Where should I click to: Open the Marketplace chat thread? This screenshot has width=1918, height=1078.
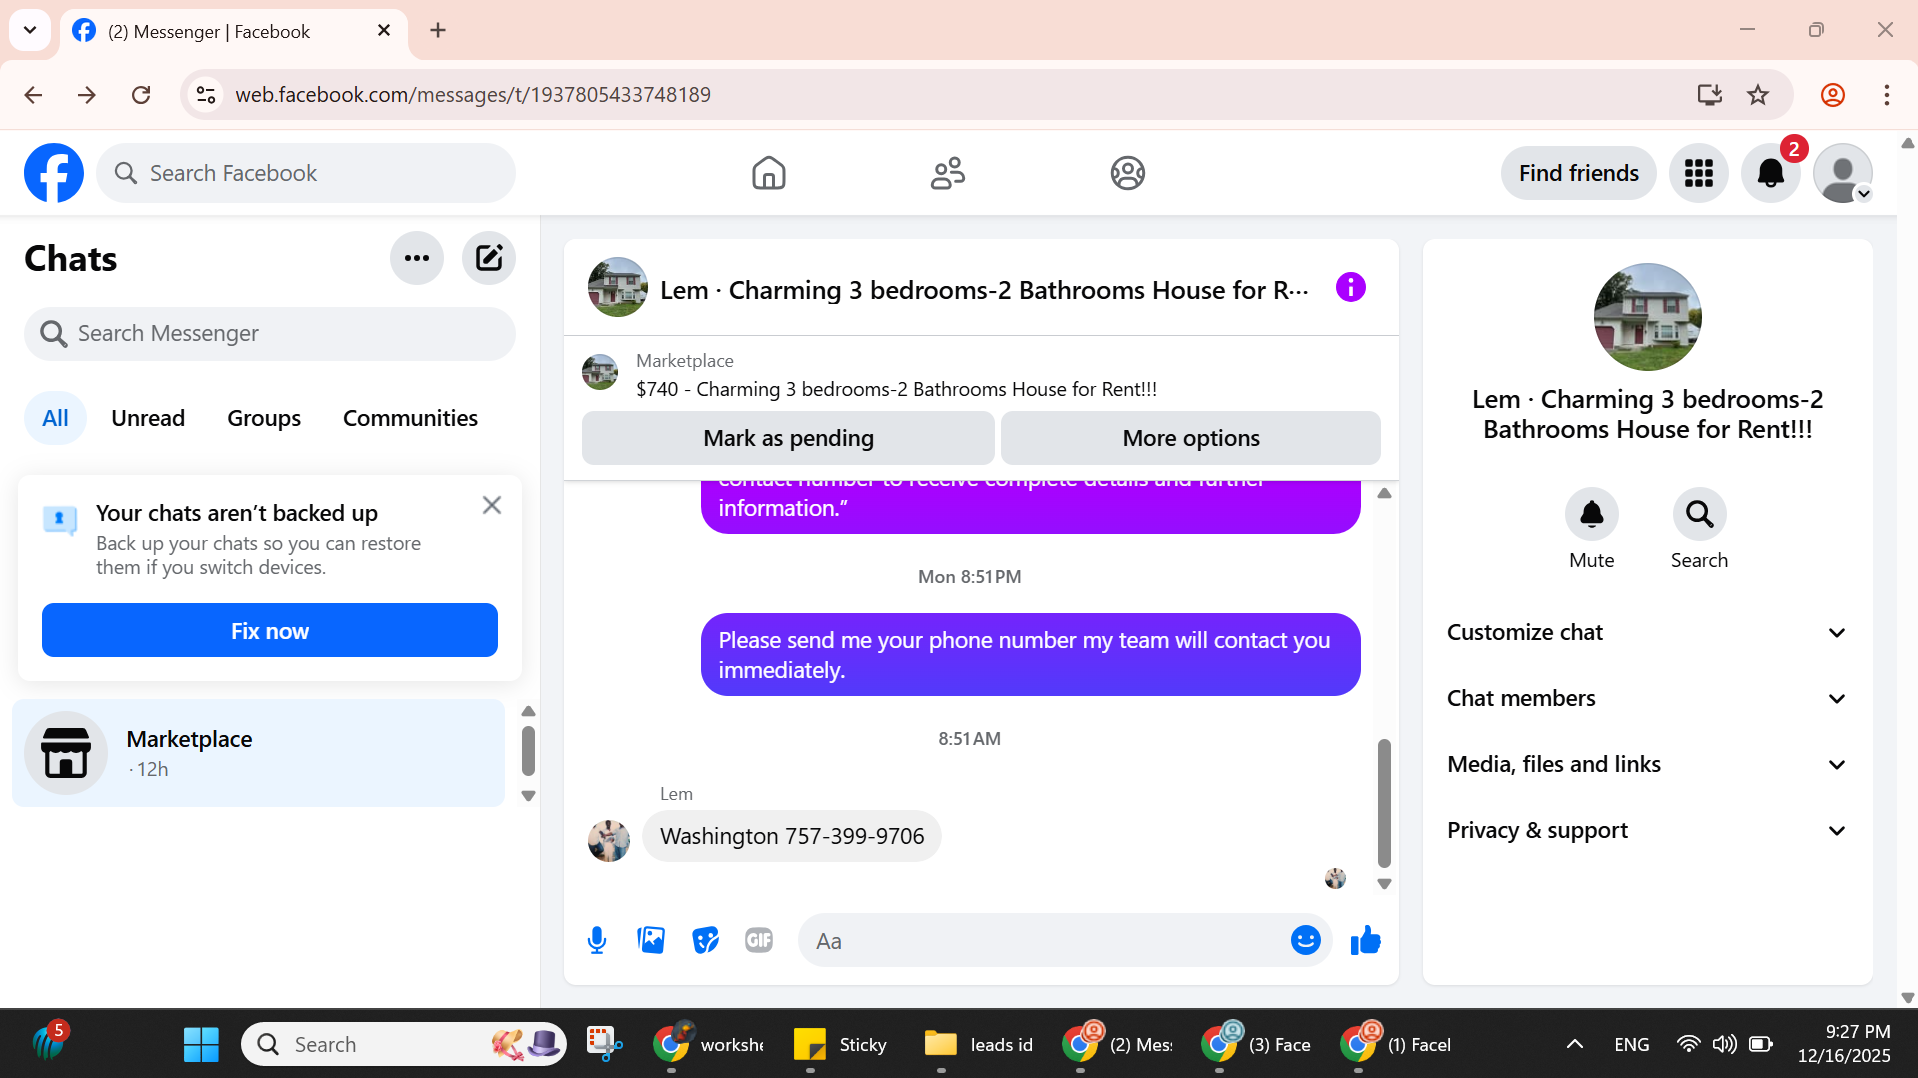[x=259, y=753]
